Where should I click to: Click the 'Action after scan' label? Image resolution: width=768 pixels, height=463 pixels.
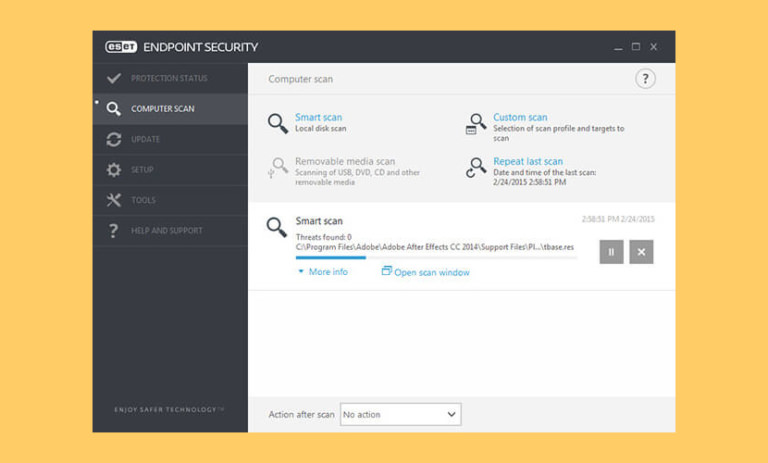pos(301,414)
